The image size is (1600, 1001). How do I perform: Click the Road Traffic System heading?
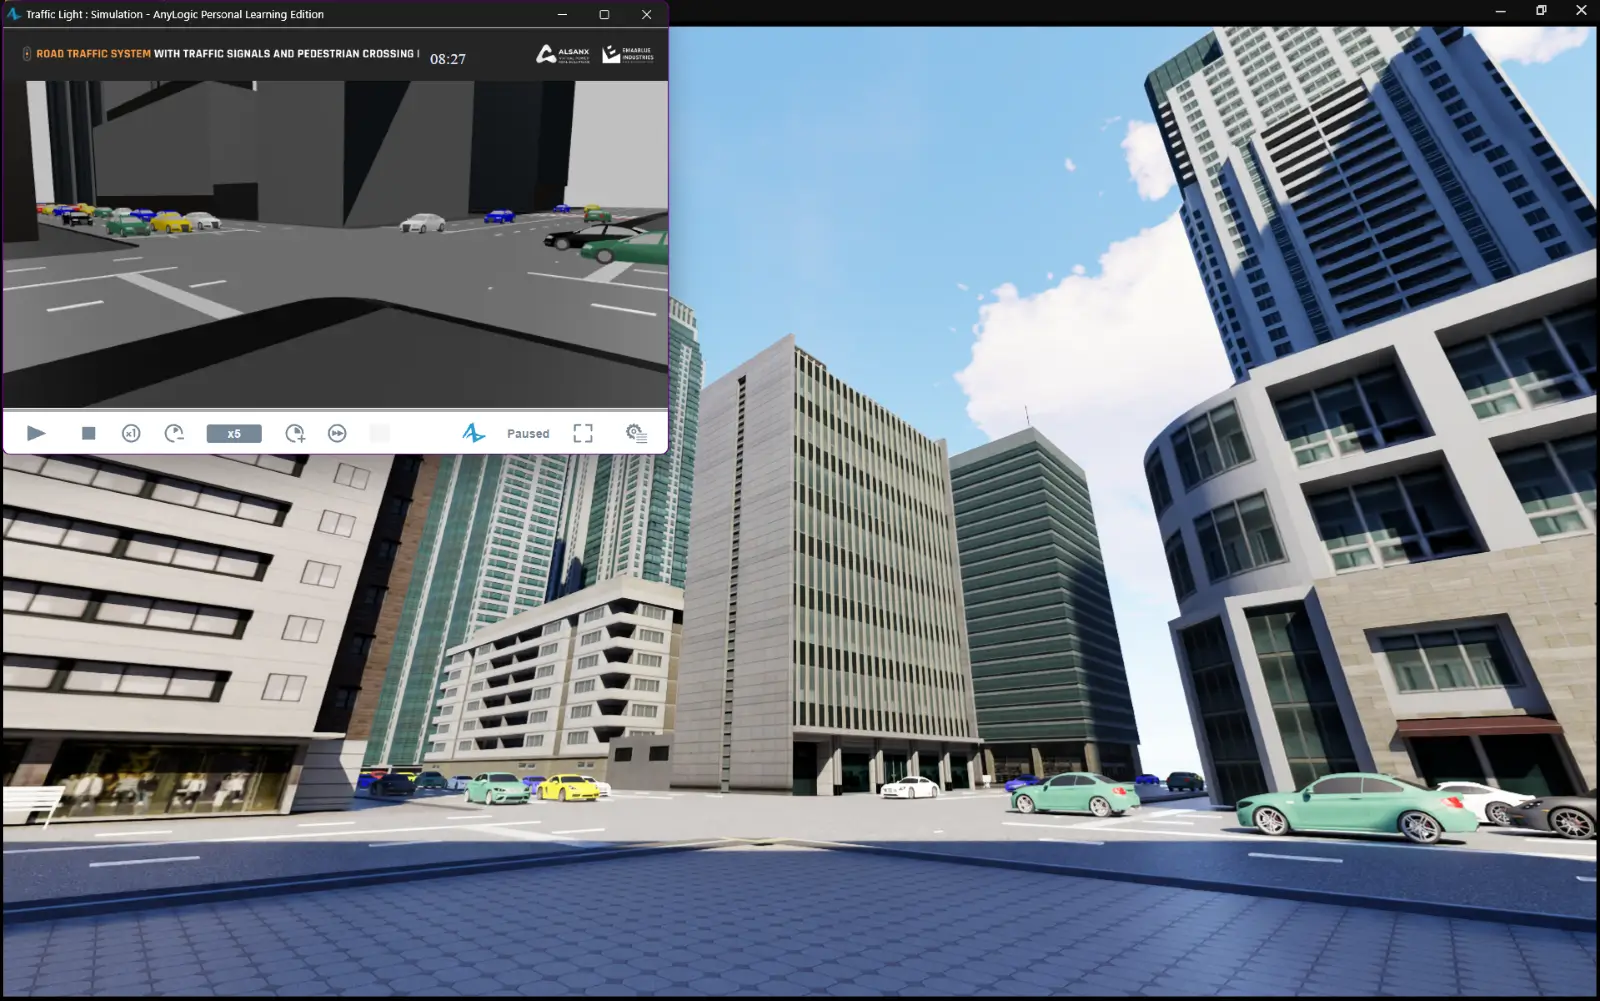93,54
